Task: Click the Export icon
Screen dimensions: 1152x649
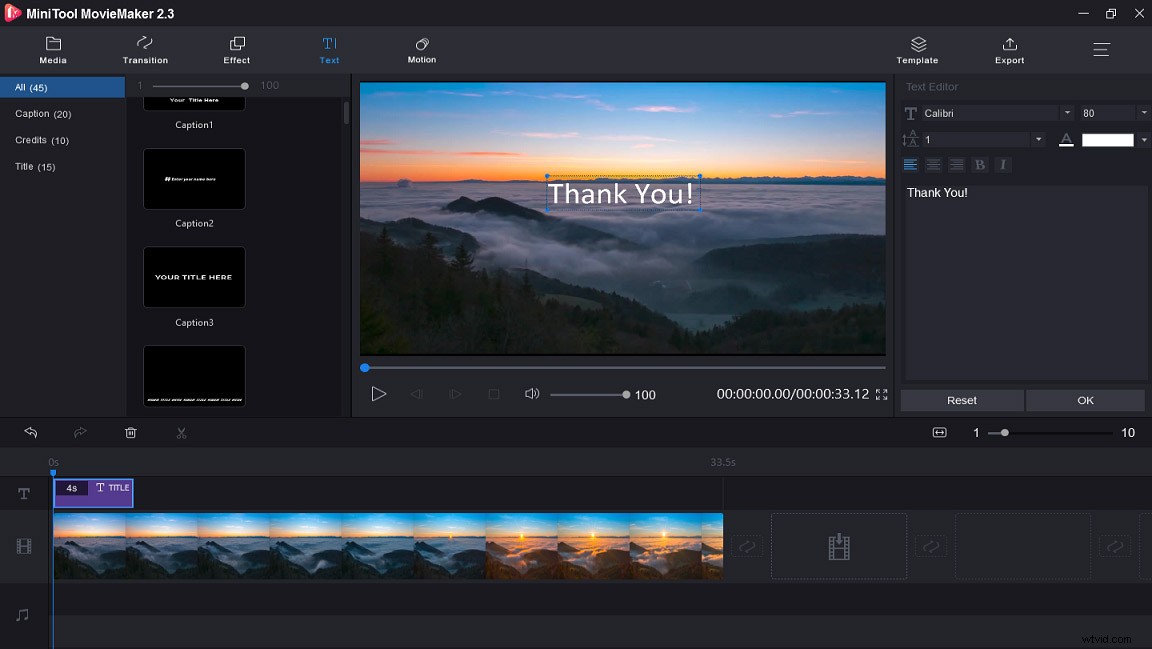Action: pyautogui.click(x=1009, y=50)
